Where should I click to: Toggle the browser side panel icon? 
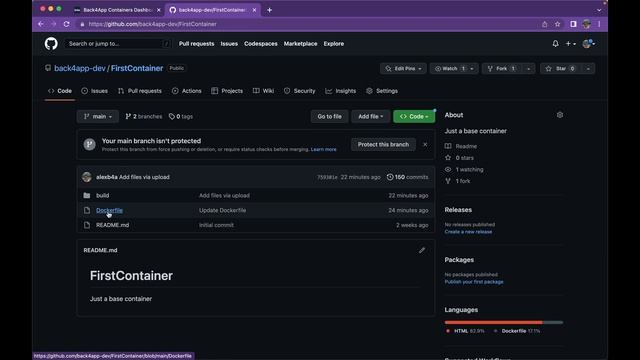tap(573, 24)
